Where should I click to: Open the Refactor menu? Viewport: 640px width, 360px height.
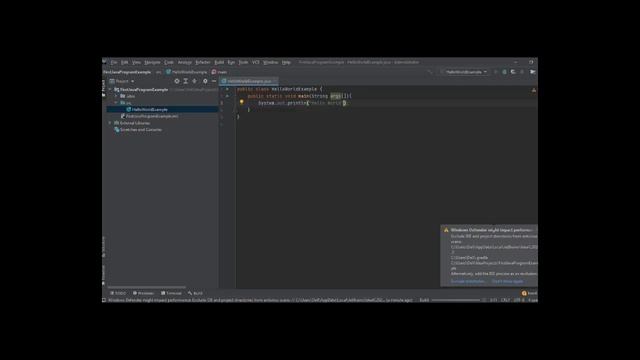click(203, 62)
